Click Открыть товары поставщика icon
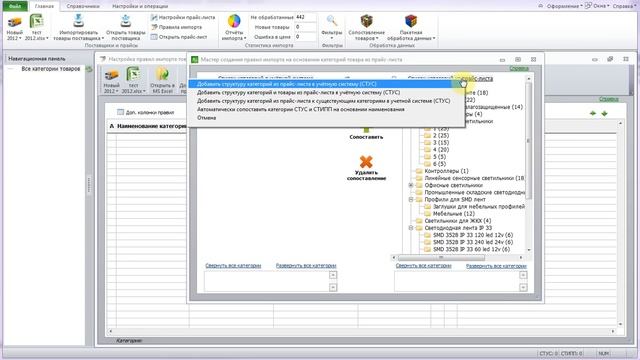640x360 pixels. [126, 21]
